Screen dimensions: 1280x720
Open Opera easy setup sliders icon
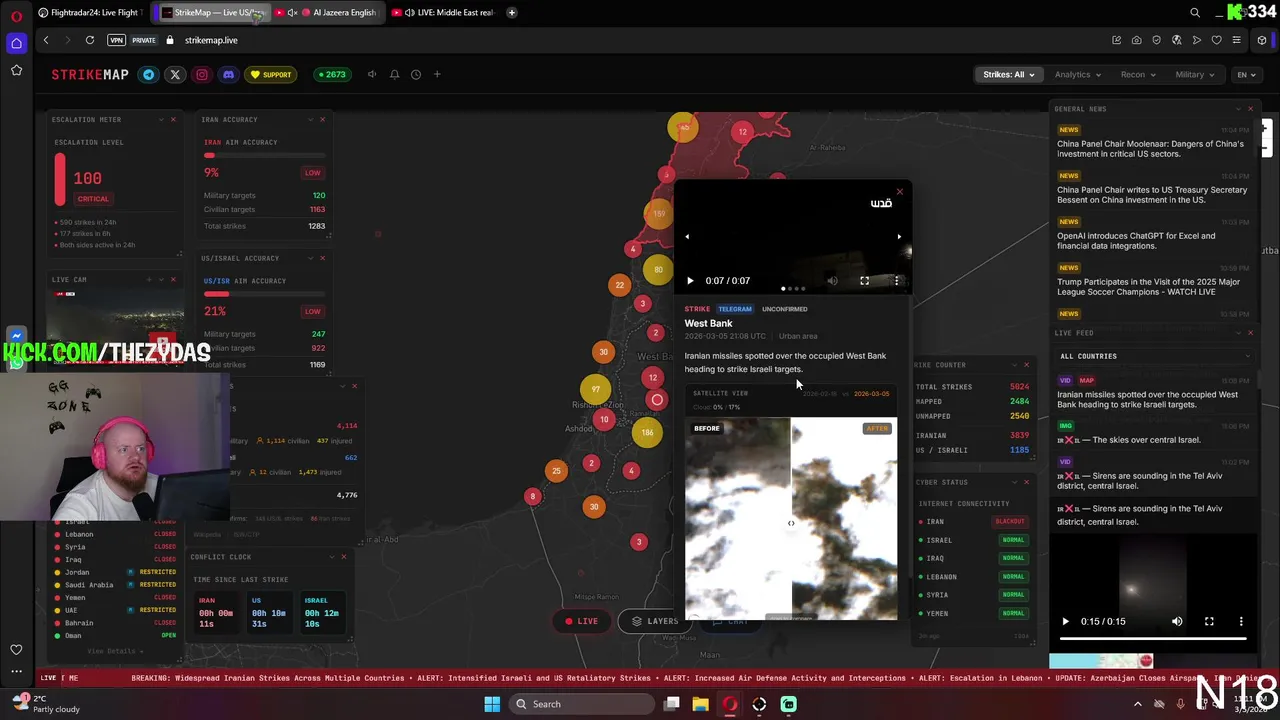[x=1236, y=40]
